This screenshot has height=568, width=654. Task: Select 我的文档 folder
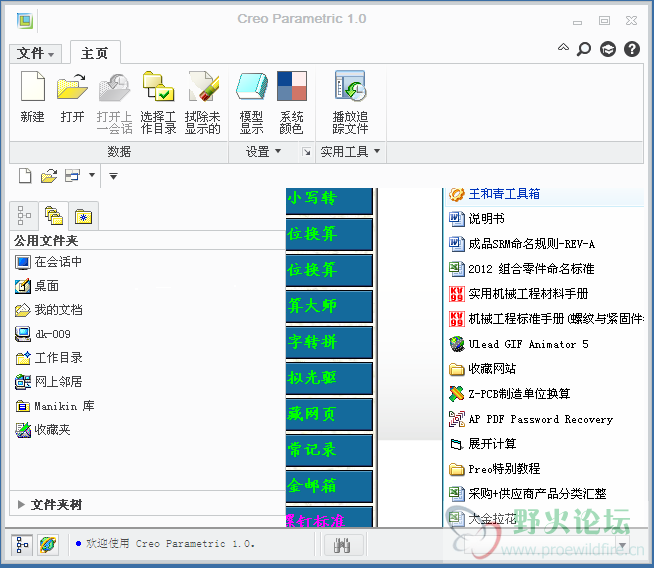pyautogui.click(x=49, y=310)
